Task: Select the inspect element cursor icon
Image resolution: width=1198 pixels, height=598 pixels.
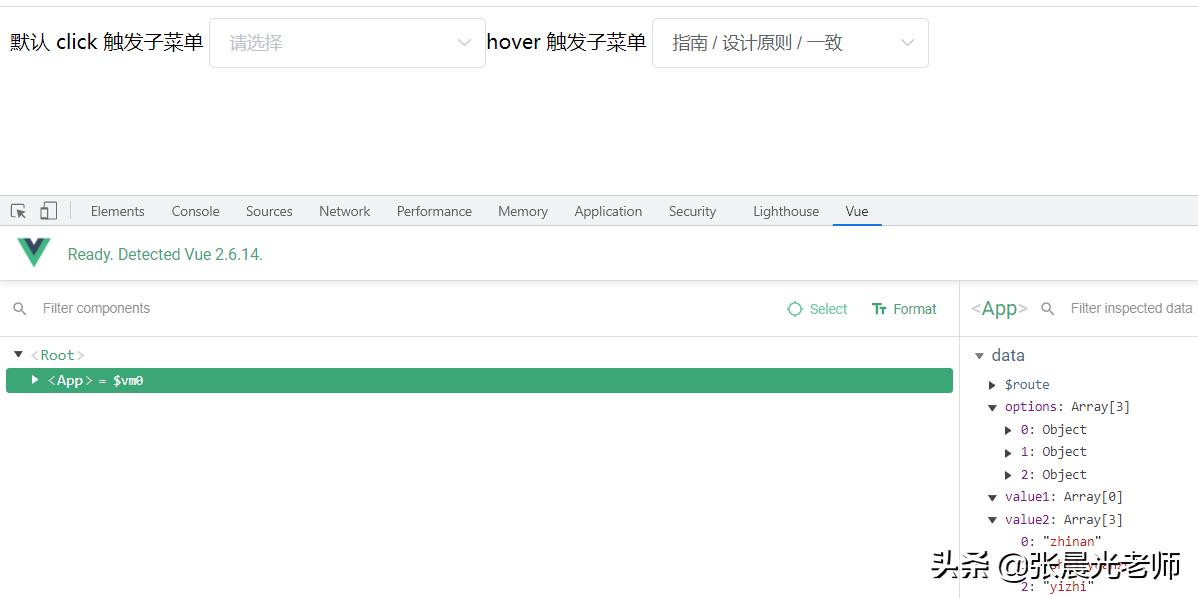Action: [17, 210]
